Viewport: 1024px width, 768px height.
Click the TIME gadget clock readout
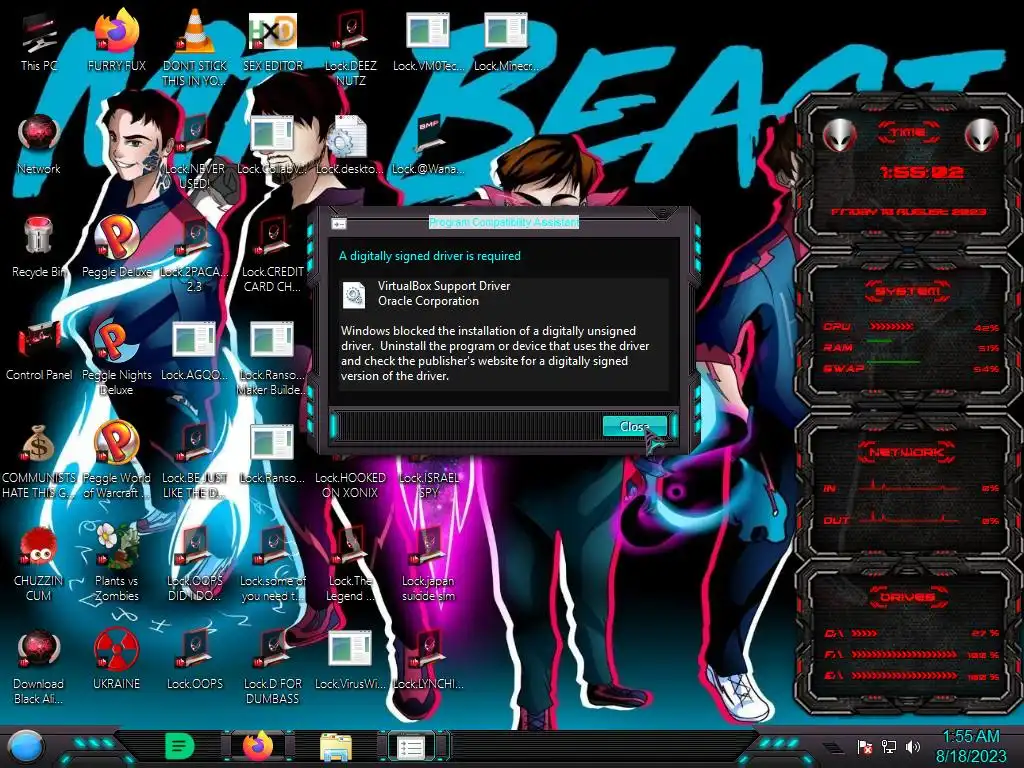[921, 172]
